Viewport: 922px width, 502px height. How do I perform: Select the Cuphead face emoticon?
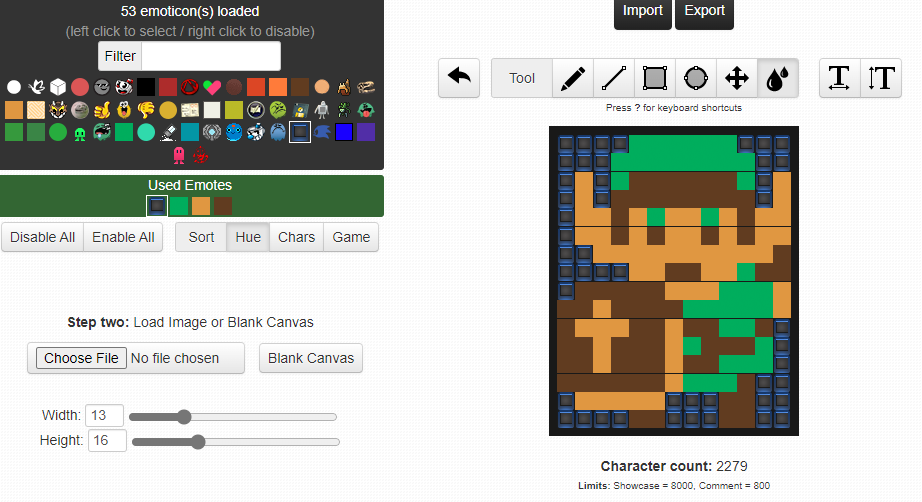pyautogui.click(x=124, y=87)
